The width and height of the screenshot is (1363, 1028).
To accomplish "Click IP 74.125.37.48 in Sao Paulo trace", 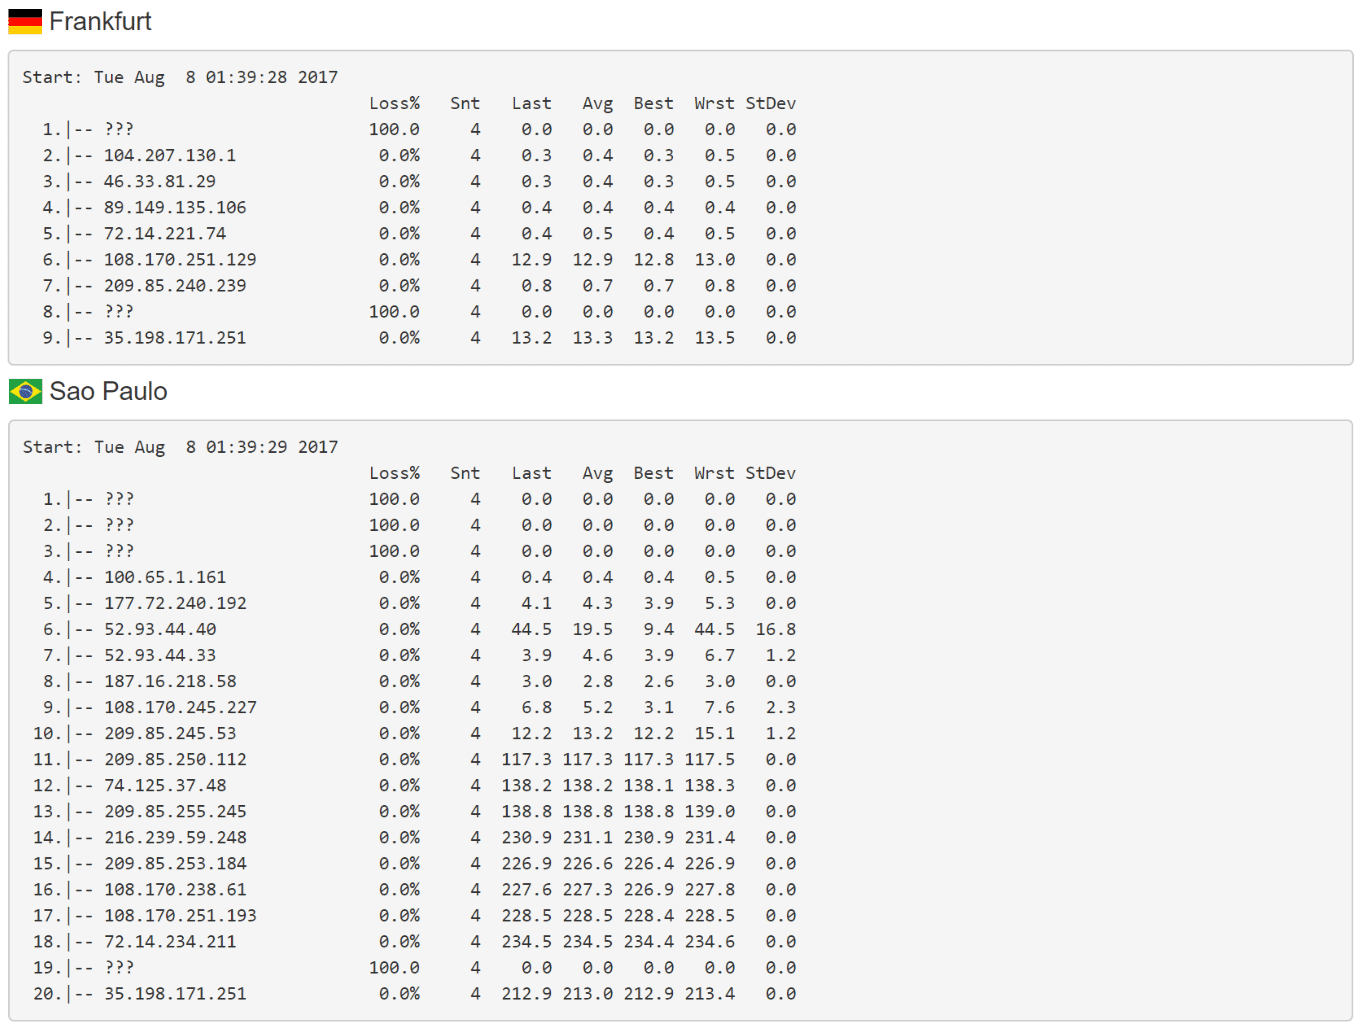I will coord(165,785).
